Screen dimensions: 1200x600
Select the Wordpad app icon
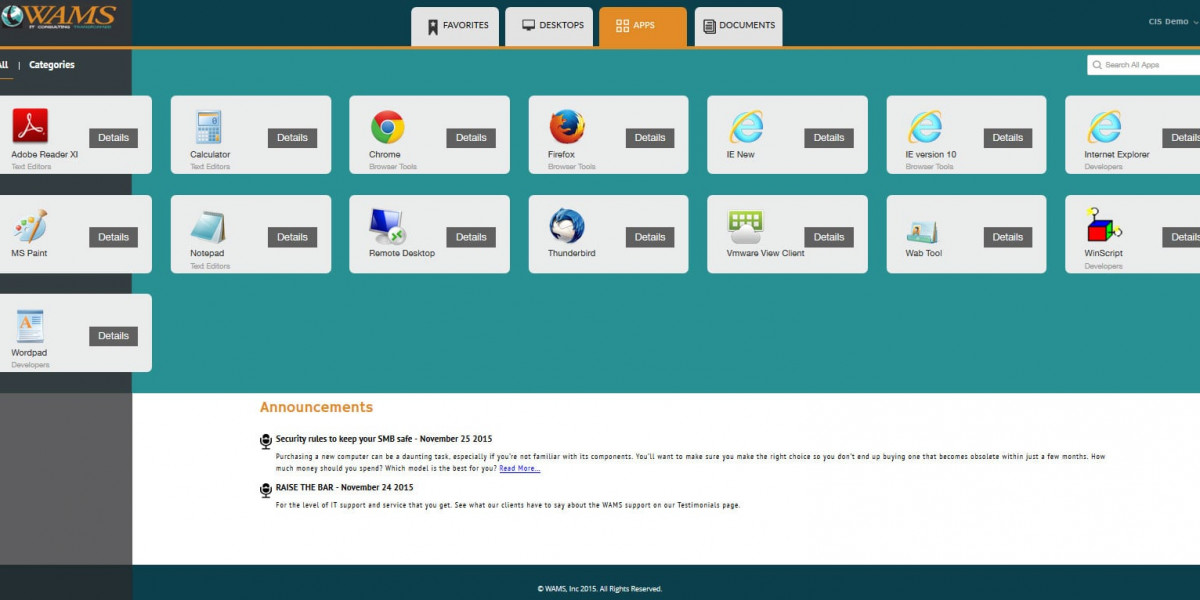tap(31, 325)
